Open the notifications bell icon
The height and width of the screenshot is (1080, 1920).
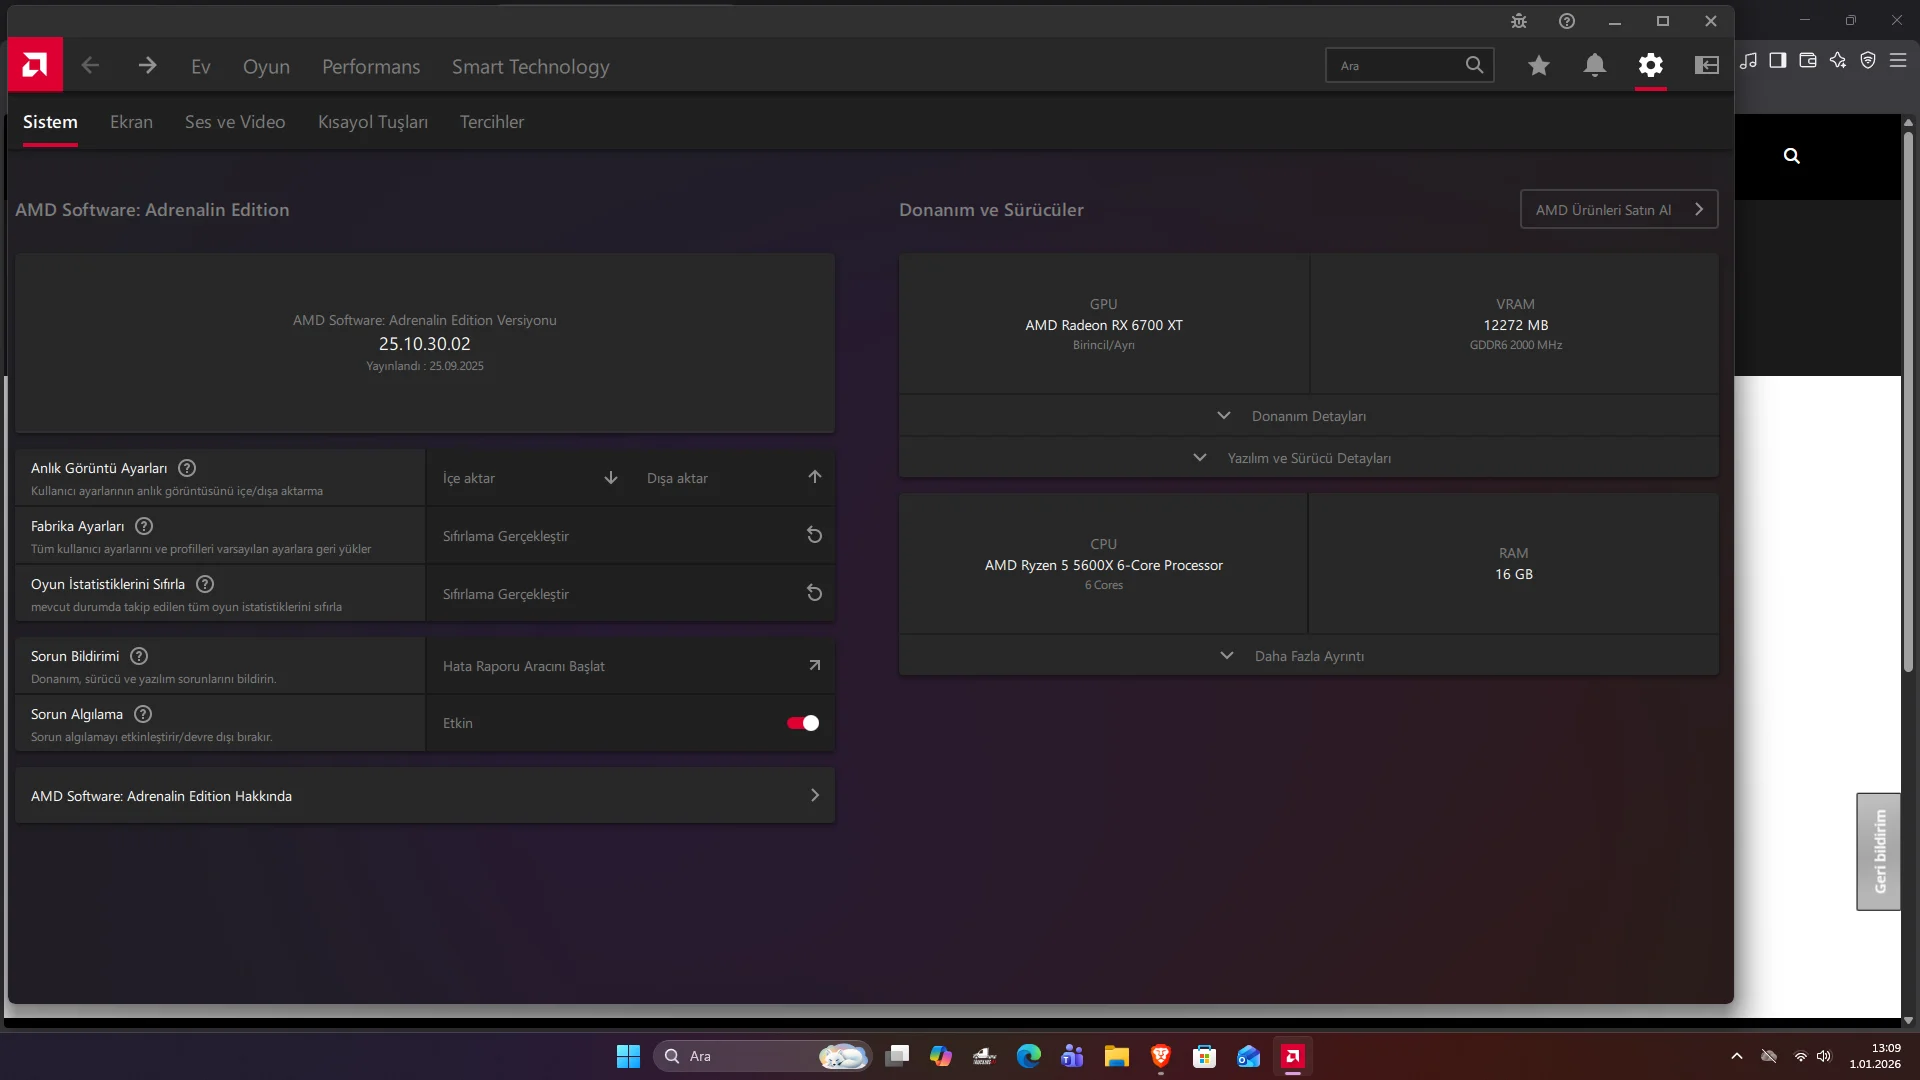pyautogui.click(x=1594, y=66)
